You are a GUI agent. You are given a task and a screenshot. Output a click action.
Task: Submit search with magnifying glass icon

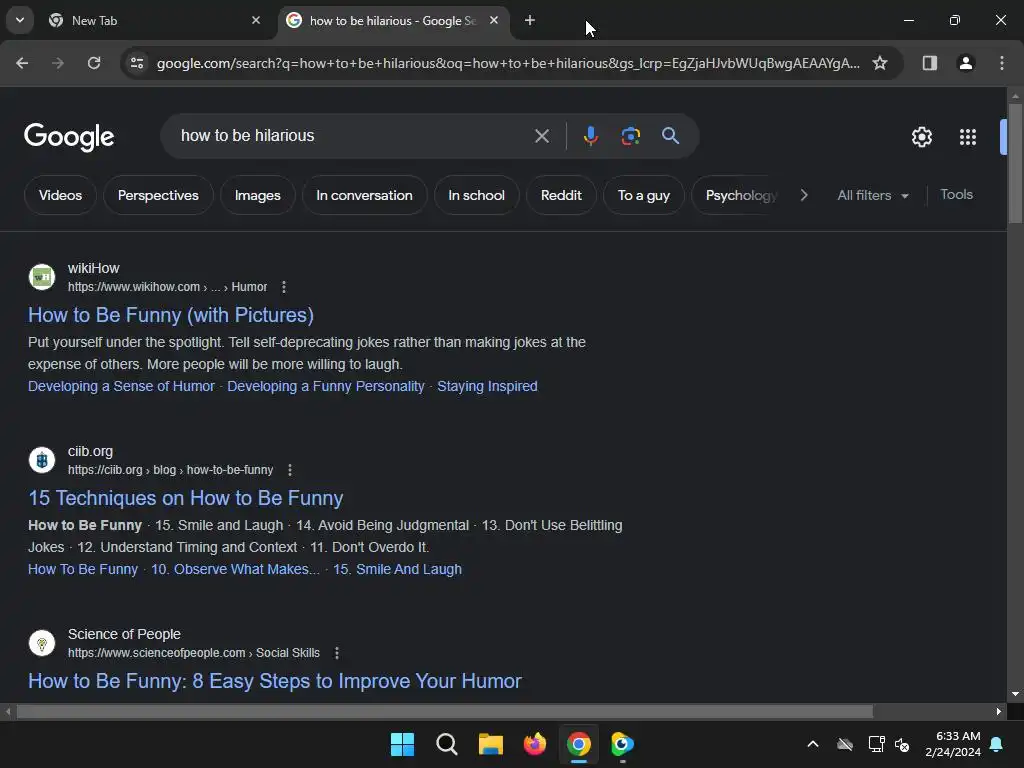click(x=671, y=136)
